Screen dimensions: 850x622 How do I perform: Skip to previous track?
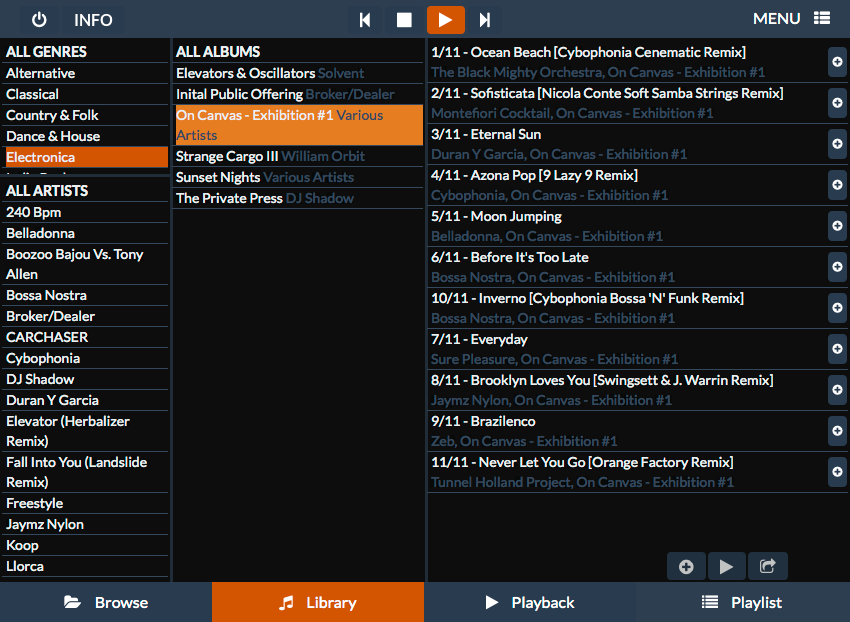pos(365,20)
